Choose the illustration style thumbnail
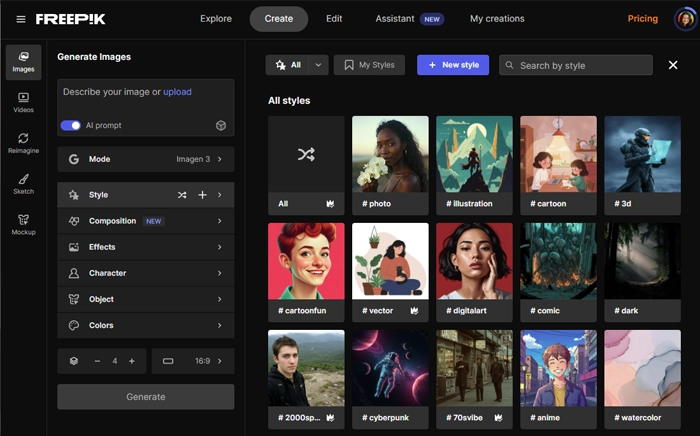Viewport: 700px width, 436px height. click(x=474, y=154)
